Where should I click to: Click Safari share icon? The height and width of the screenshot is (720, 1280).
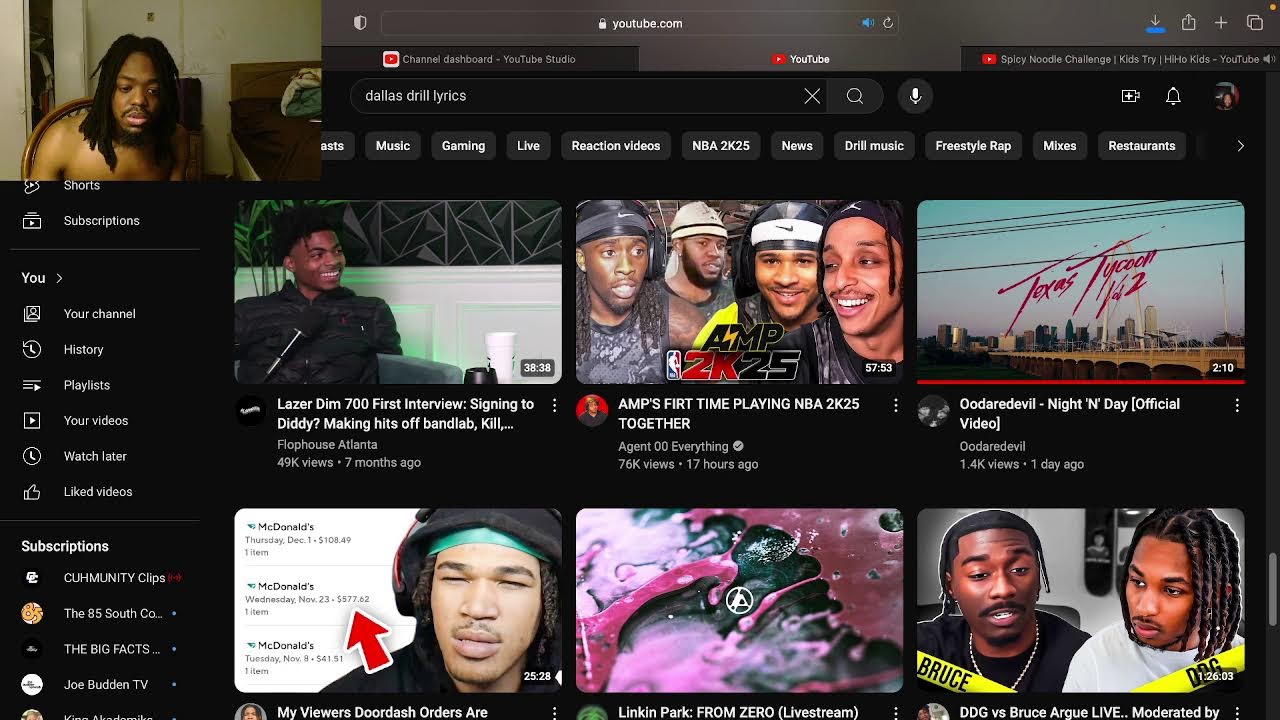pyautogui.click(x=1188, y=23)
